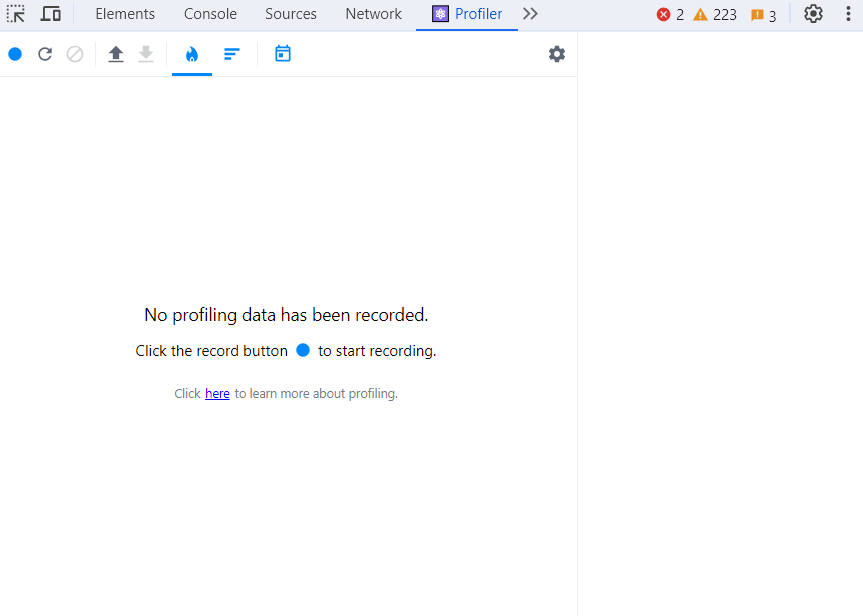
Task: Reload and start profiling
Action: click(45, 54)
